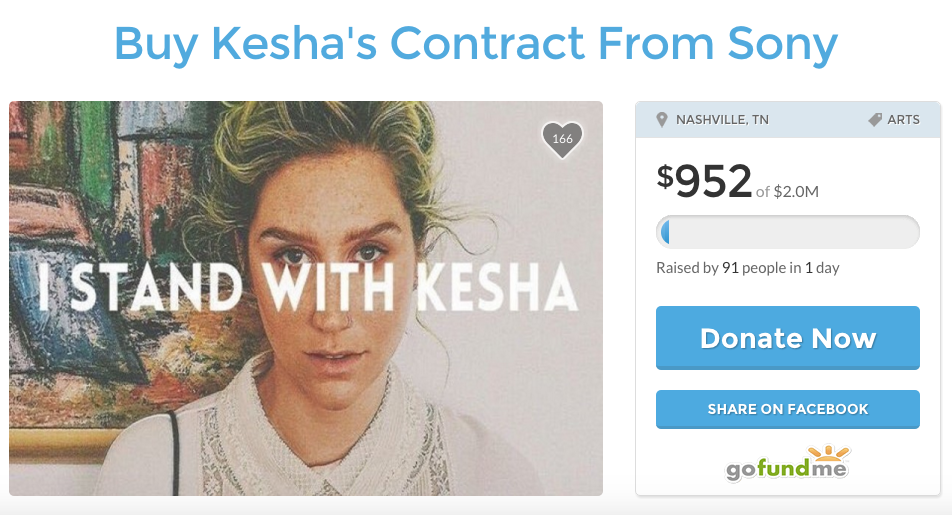
Task: Click Share on Facebook button
Action: tap(787, 409)
